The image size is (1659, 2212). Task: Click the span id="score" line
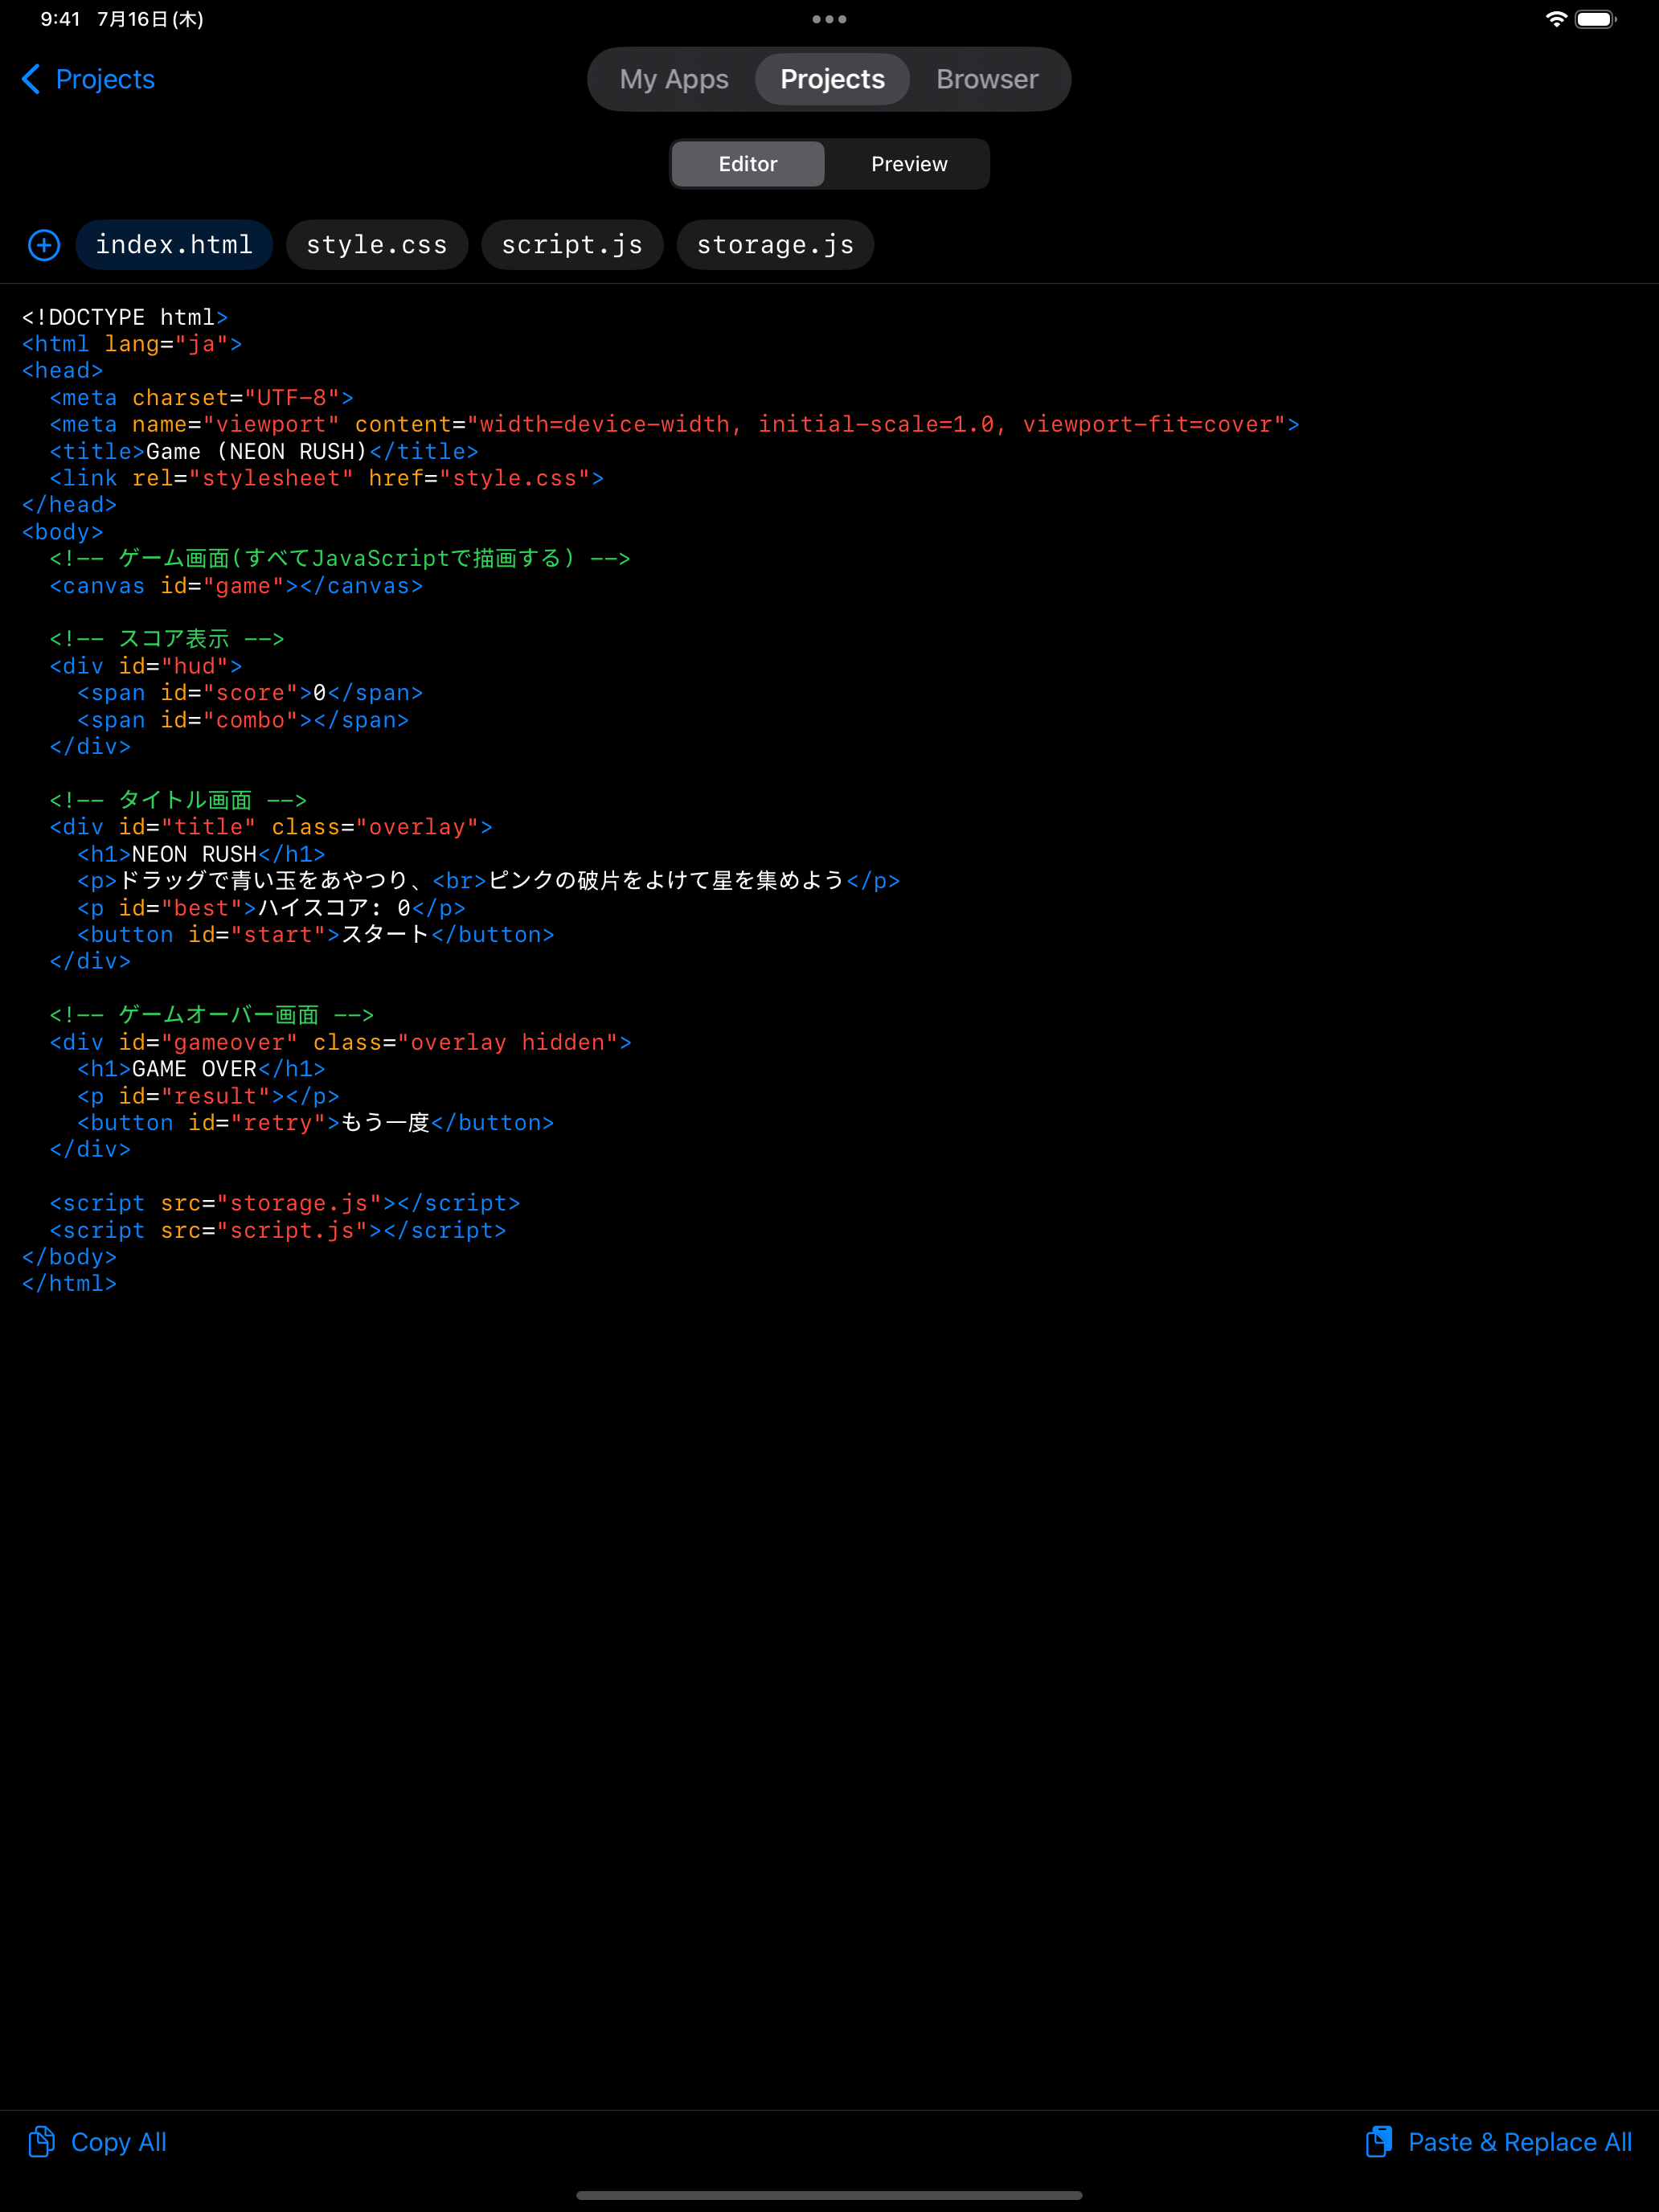[x=250, y=693]
